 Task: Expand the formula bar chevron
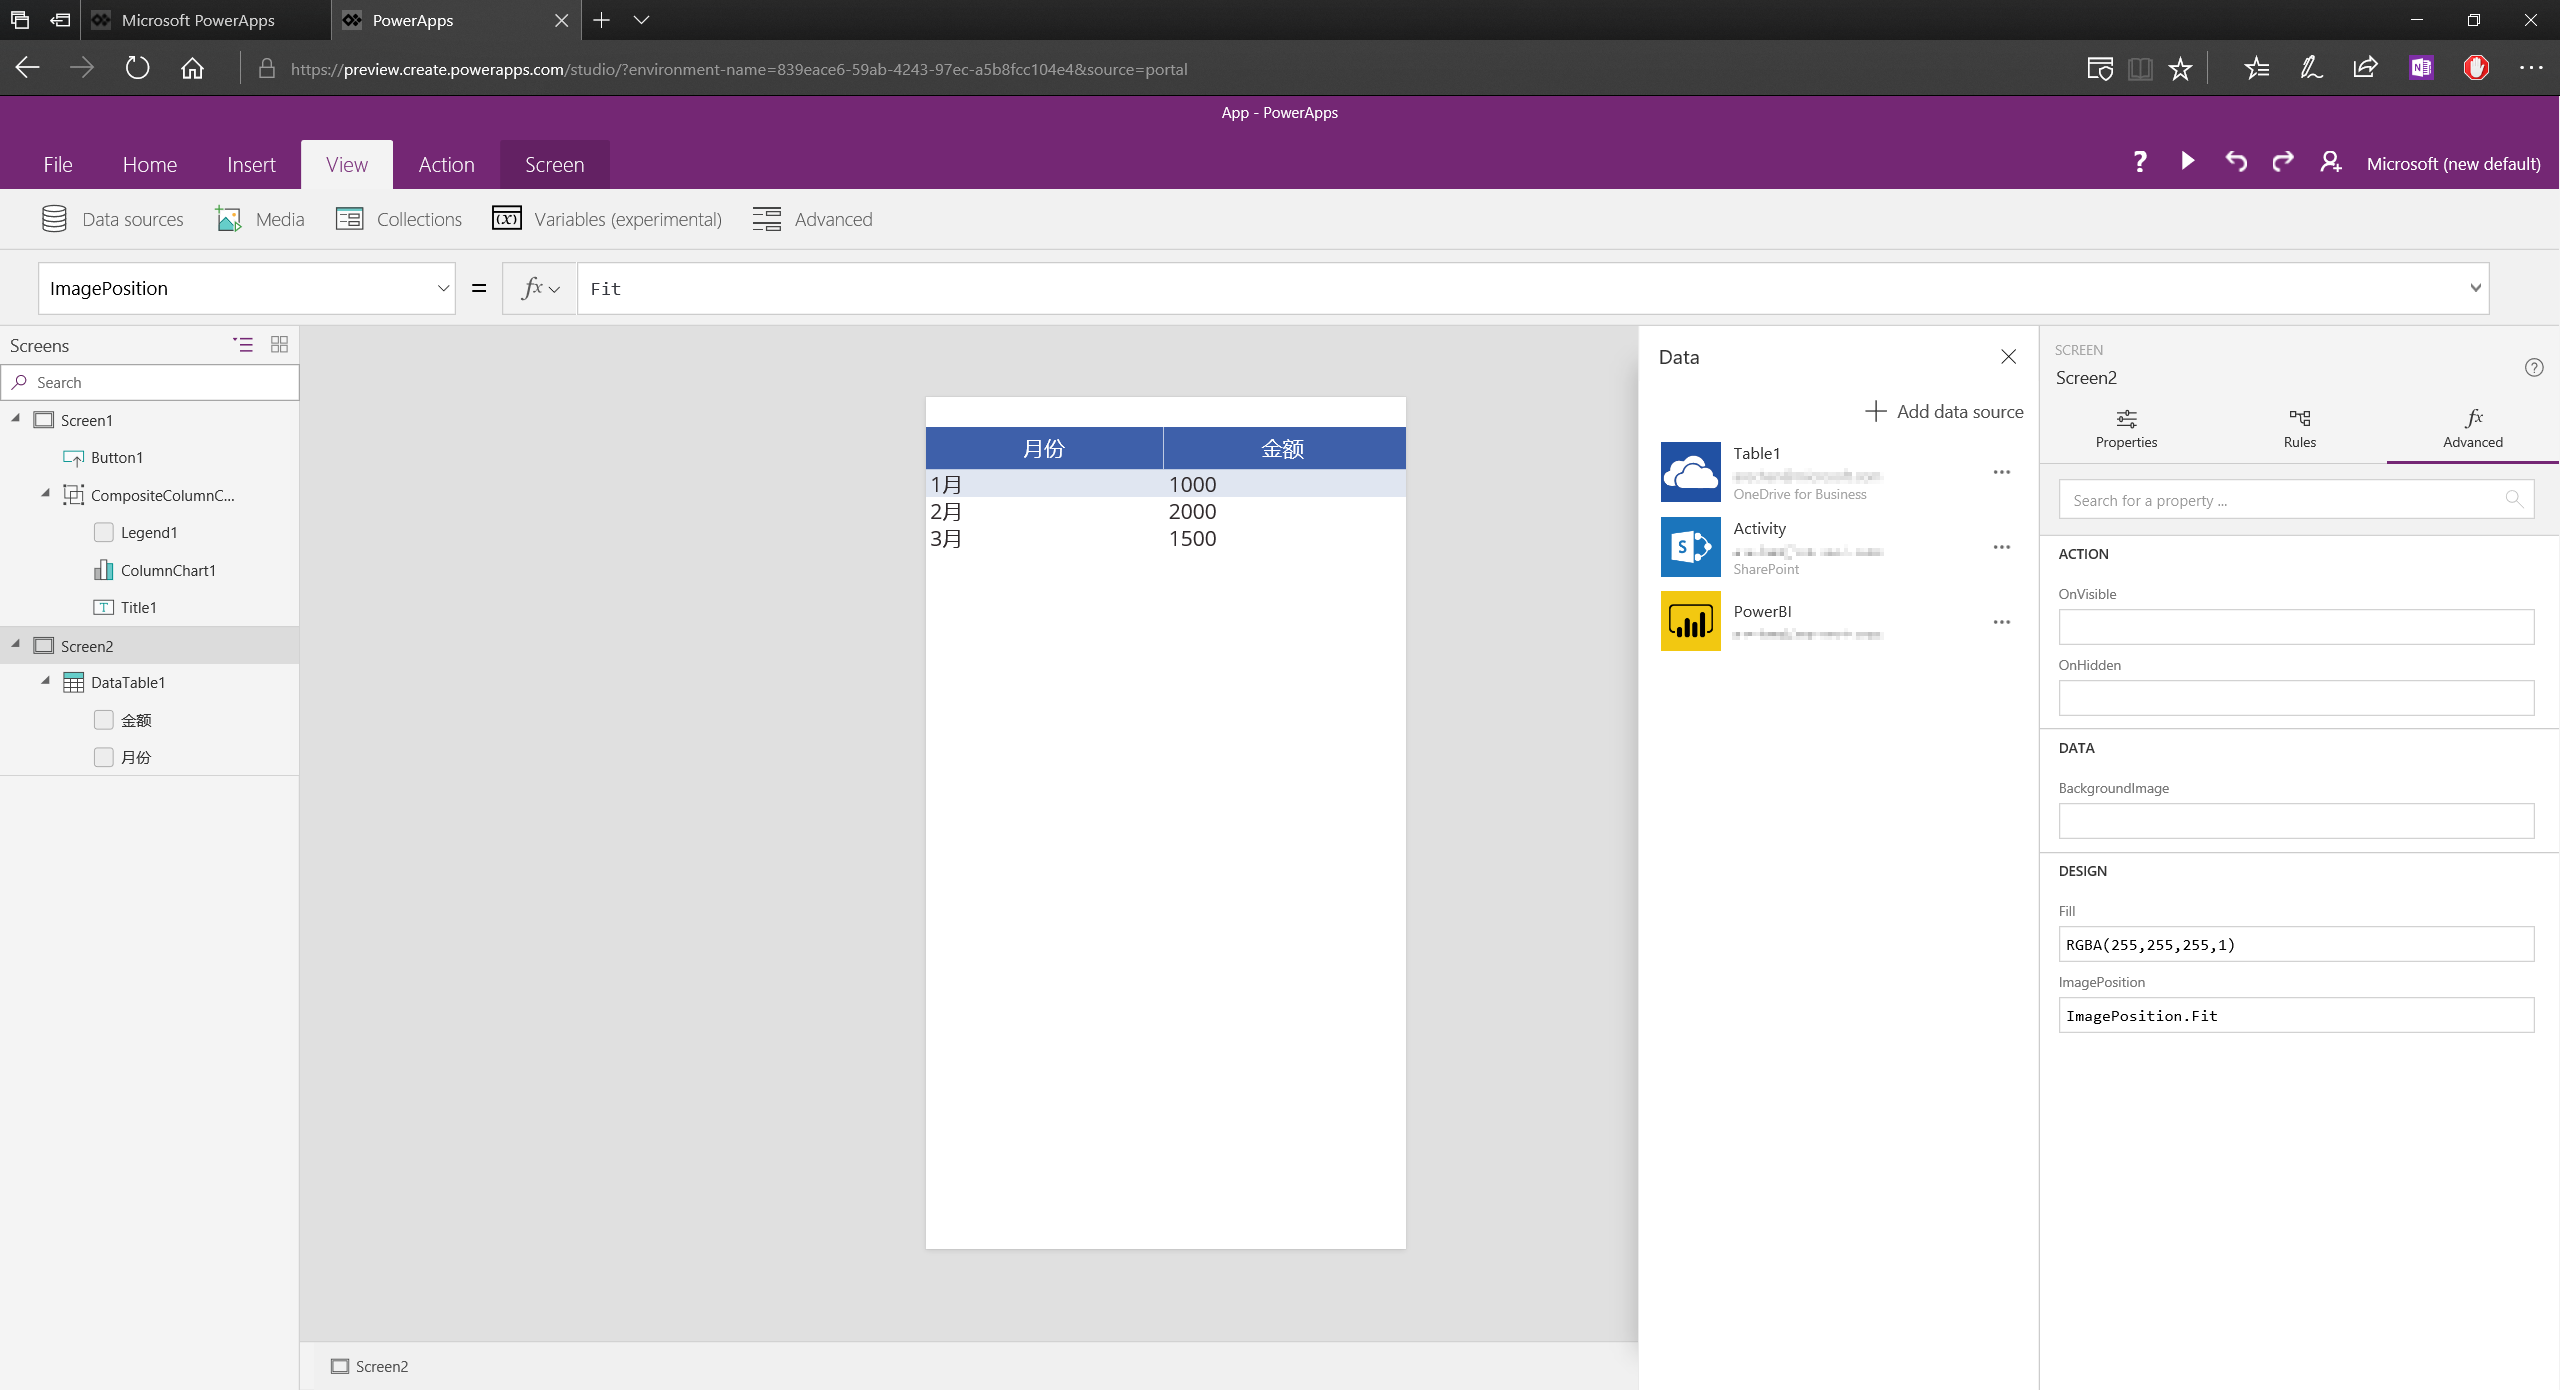point(2475,288)
